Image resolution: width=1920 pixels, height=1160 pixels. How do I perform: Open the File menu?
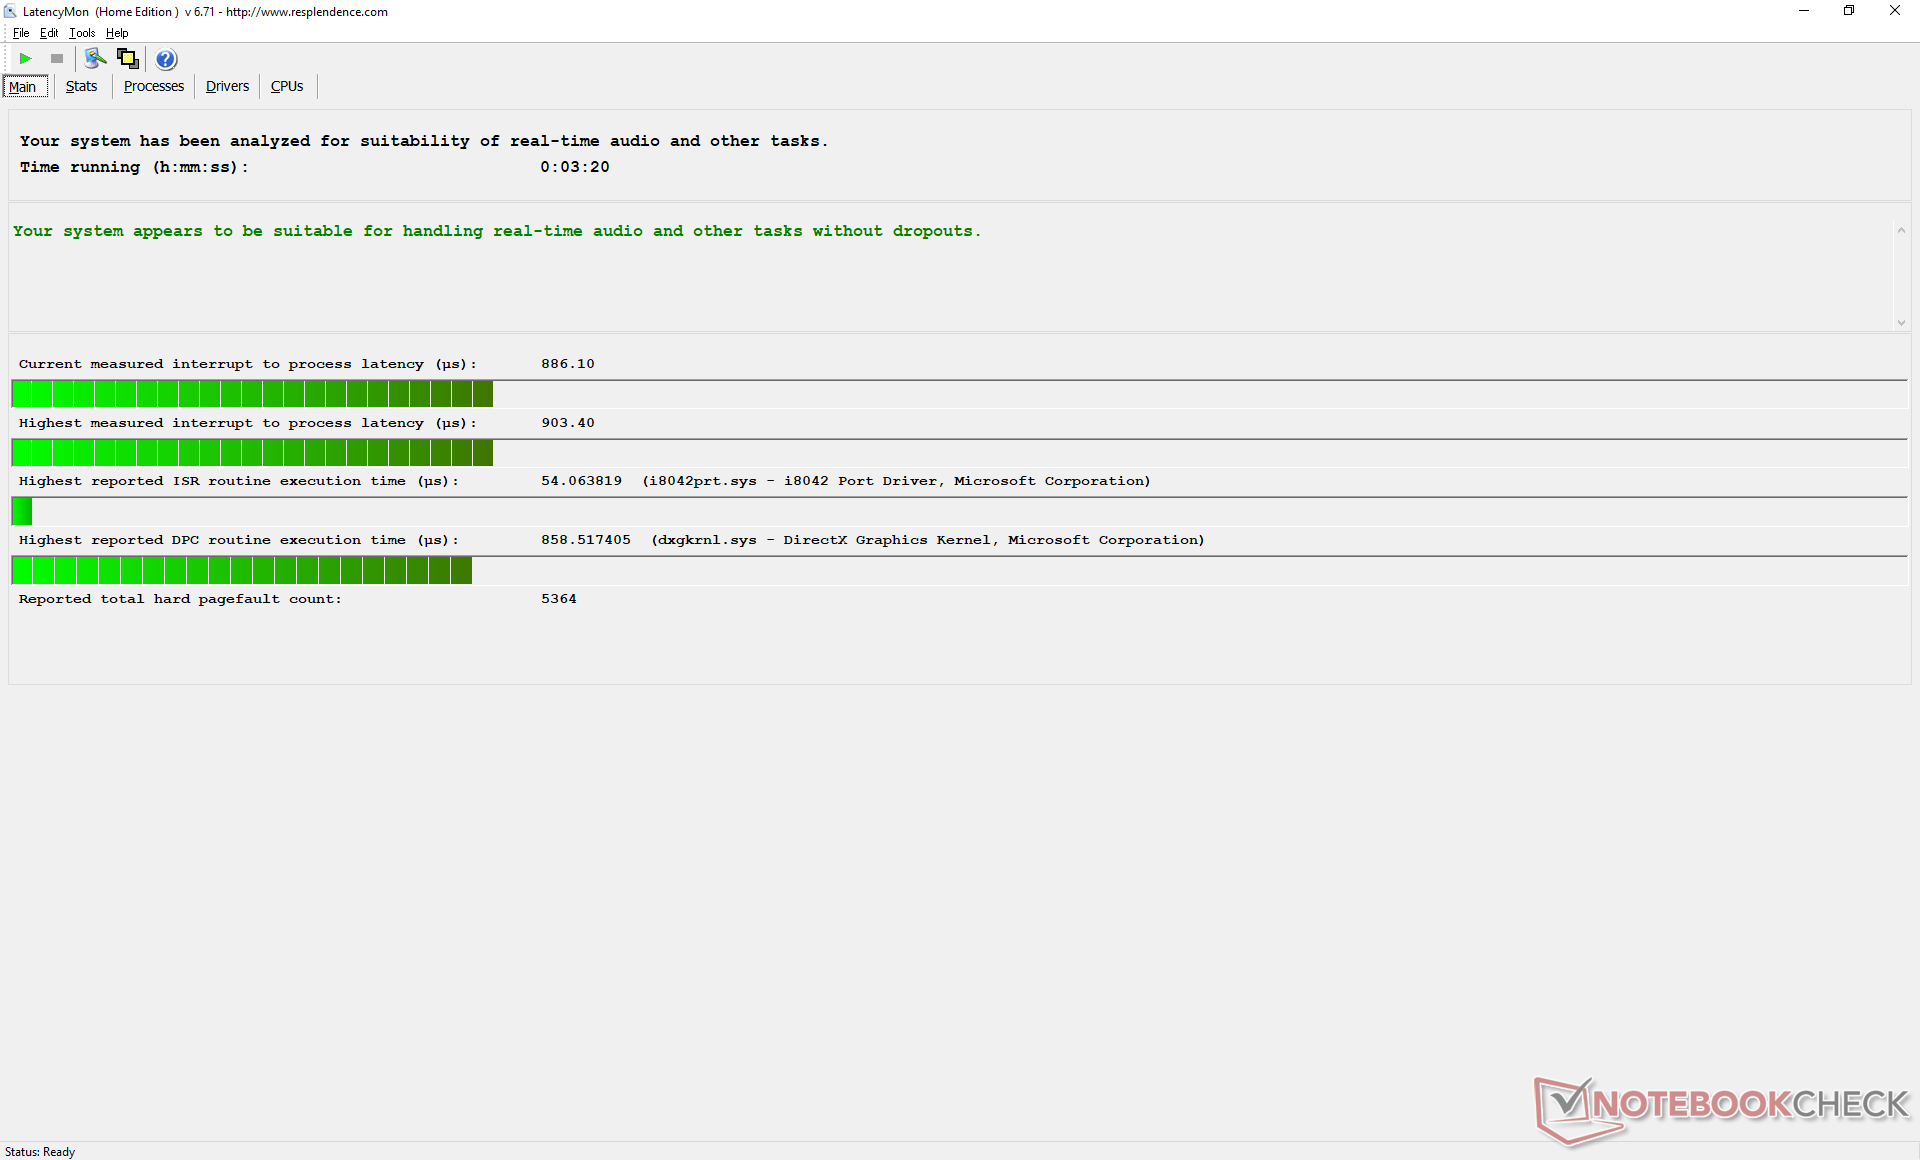pyautogui.click(x=20, y=33)
